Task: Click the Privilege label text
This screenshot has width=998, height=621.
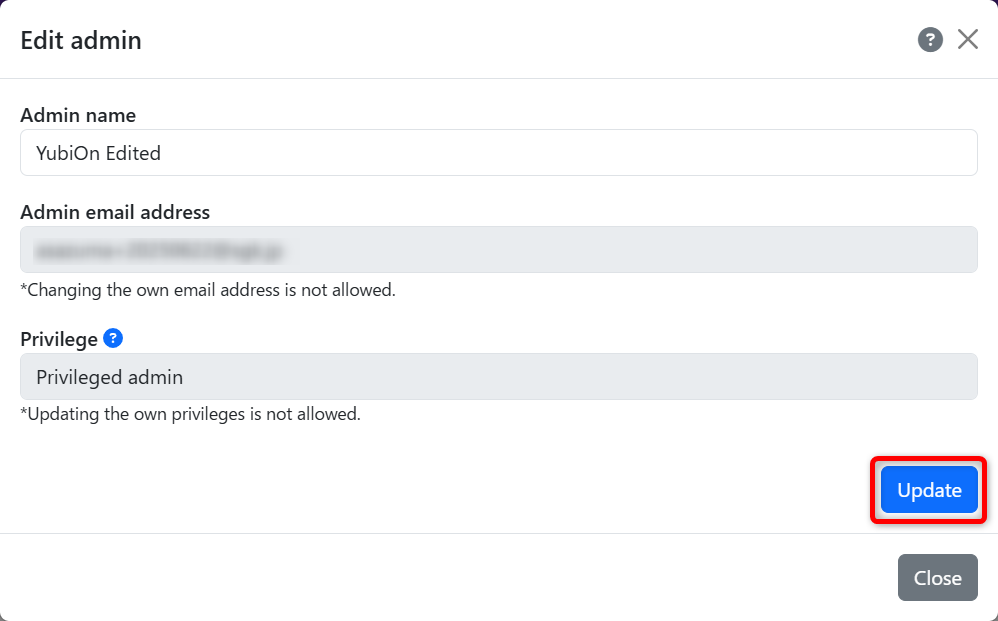Action: 59,339
